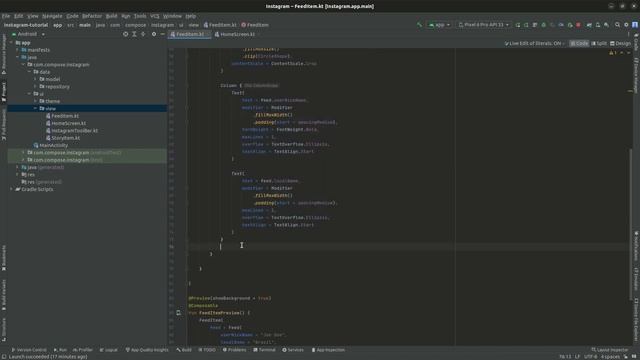Expand the theme package node
This screenshot has width=640, height=360.
(x=36, y=101)
